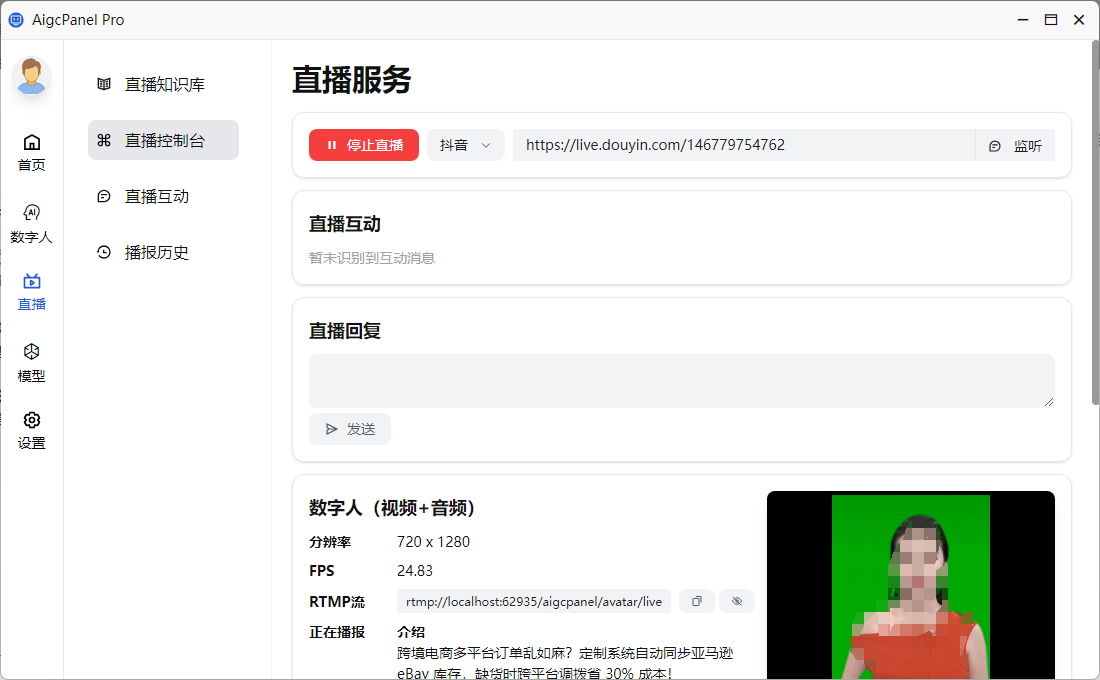Hide the RTMP stream address
The width and height of the screenshot is (1100, 680).
737,601
